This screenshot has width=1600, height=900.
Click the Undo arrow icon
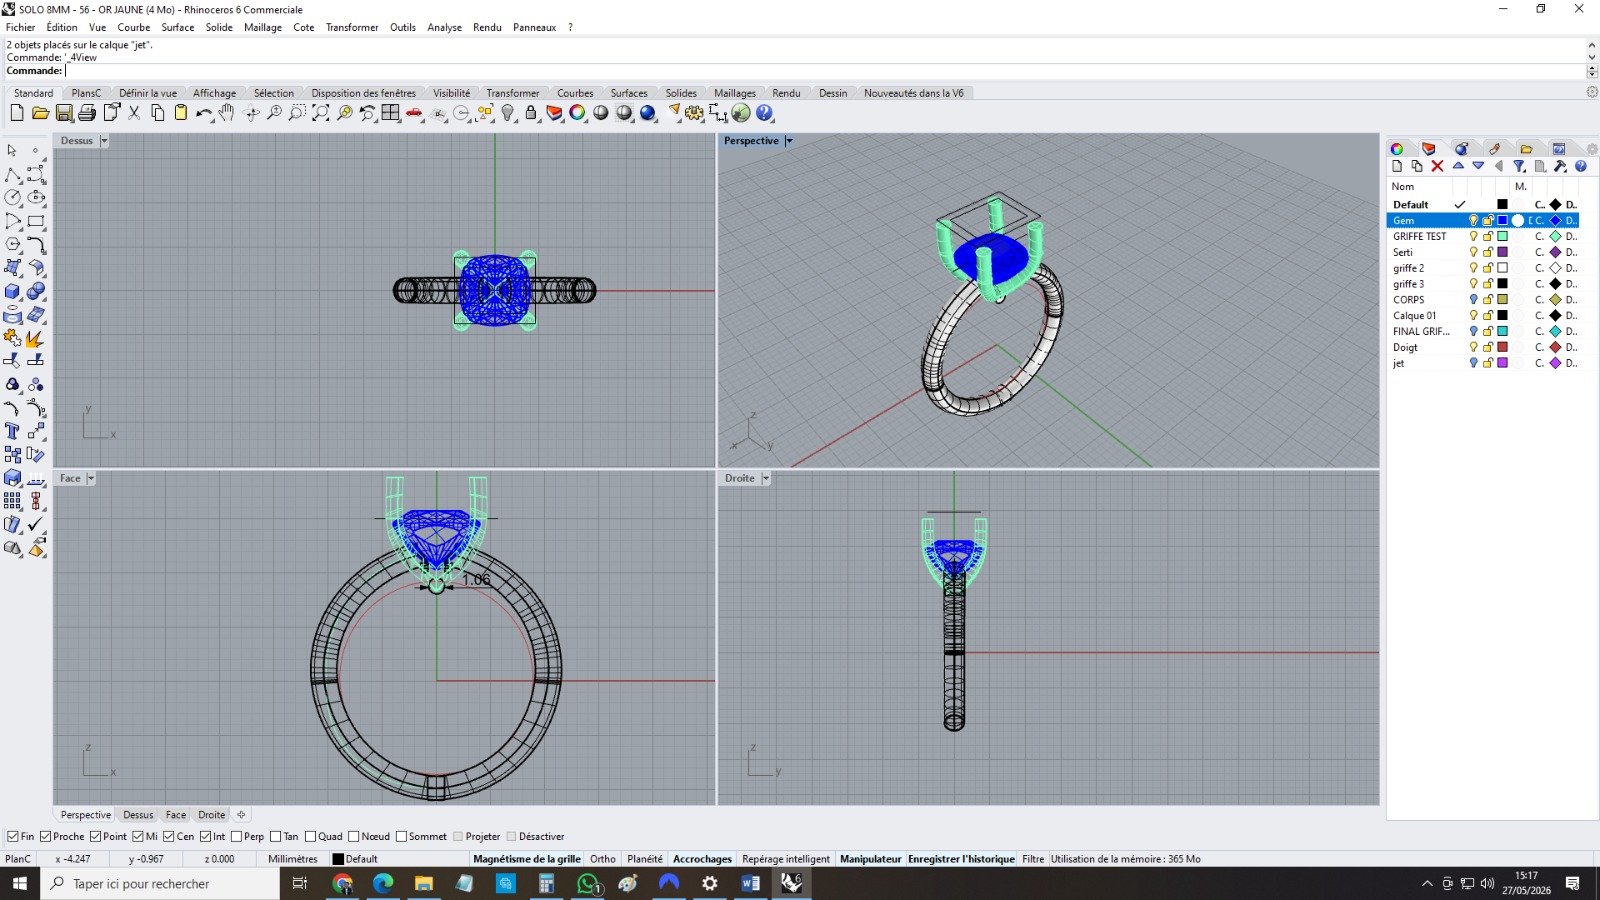click(x=203, y=113)
